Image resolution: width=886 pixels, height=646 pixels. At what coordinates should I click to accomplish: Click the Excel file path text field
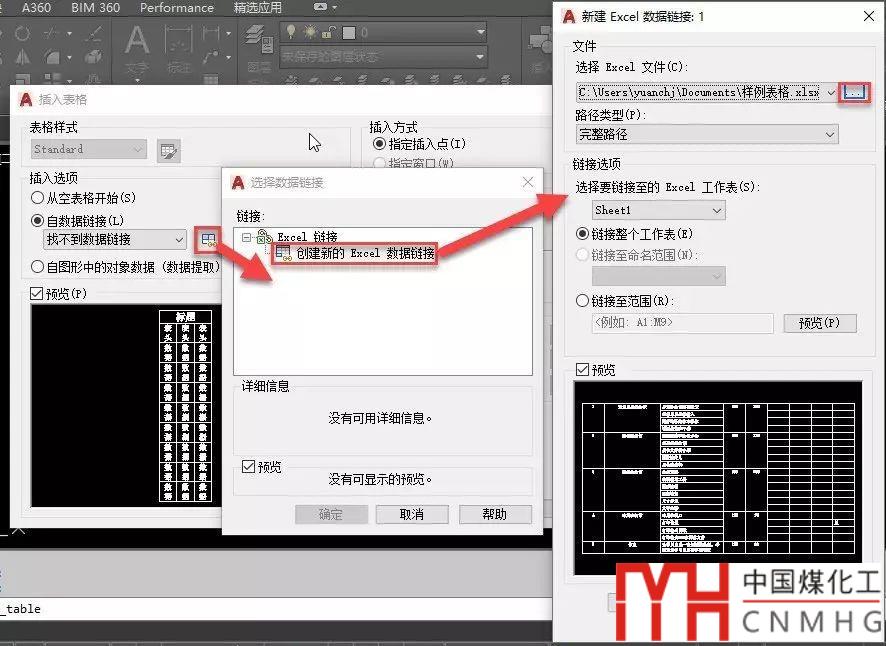(x=700, y=92)
